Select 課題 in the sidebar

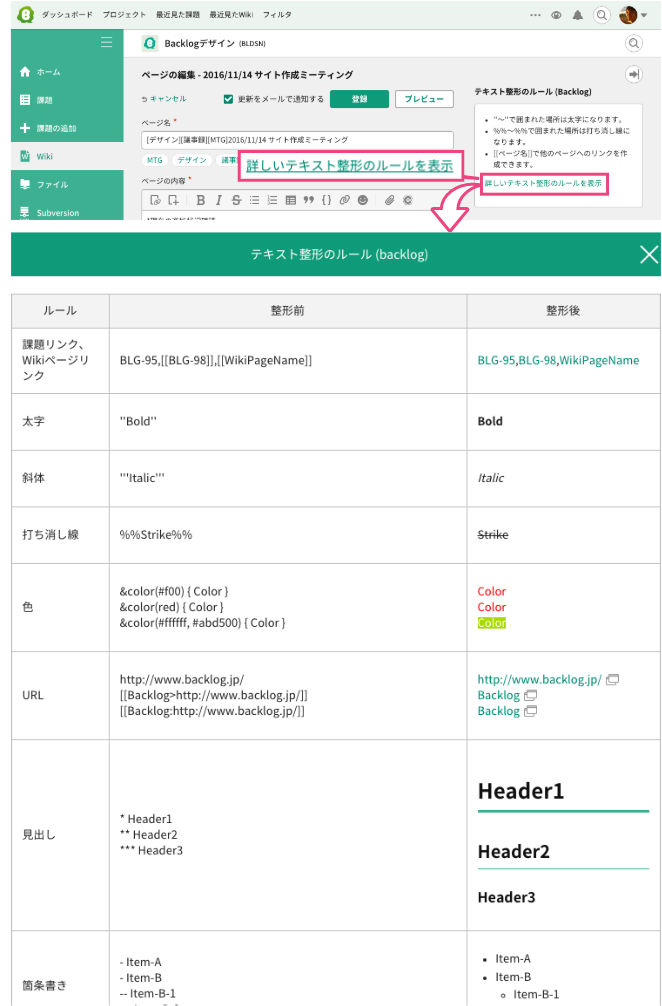[x=67, y=100]
